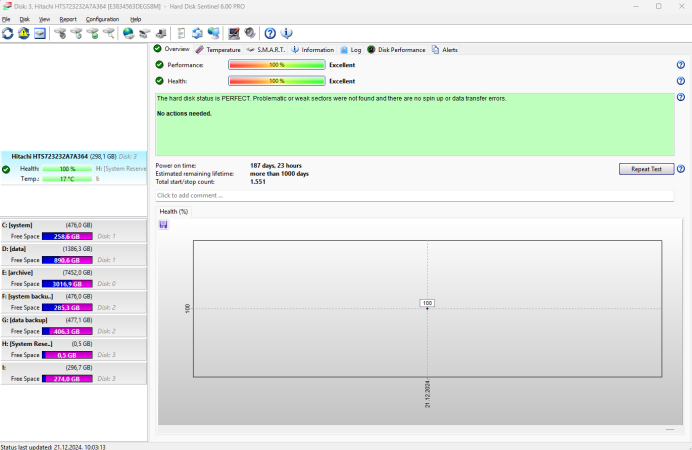Image resolution: width=692 pixels, height=450 pixels.
Task: Click the blue info bubble toolbar icon
Action: click(286, 33)
